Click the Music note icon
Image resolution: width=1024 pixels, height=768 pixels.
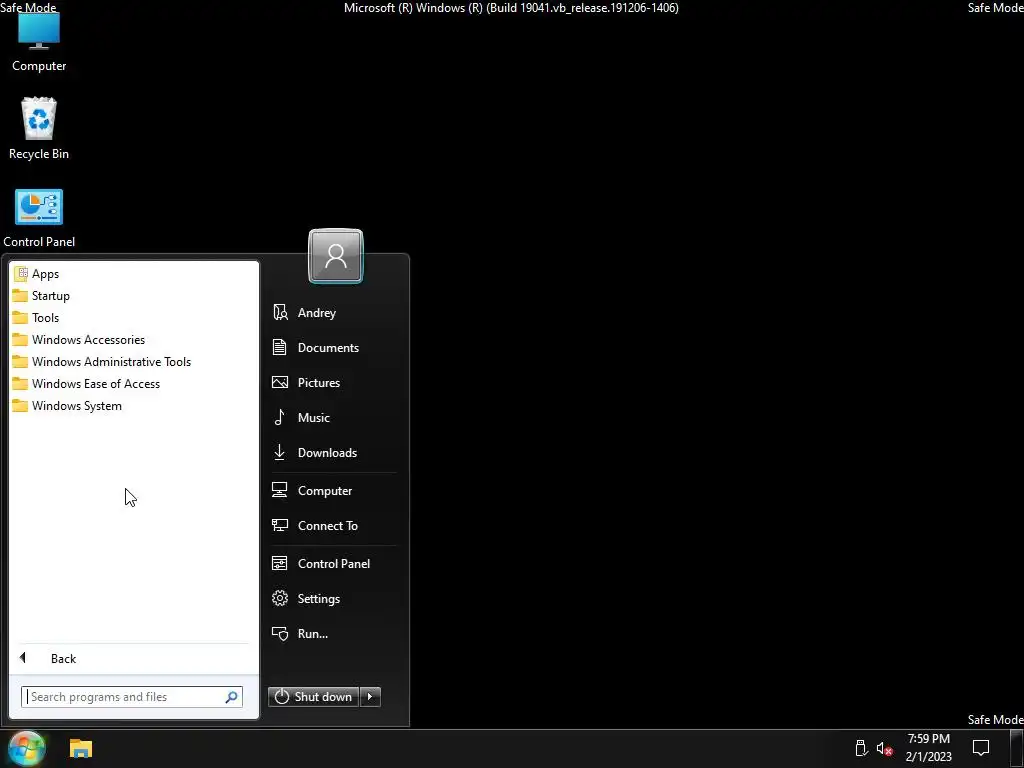[x=280, y=417]
